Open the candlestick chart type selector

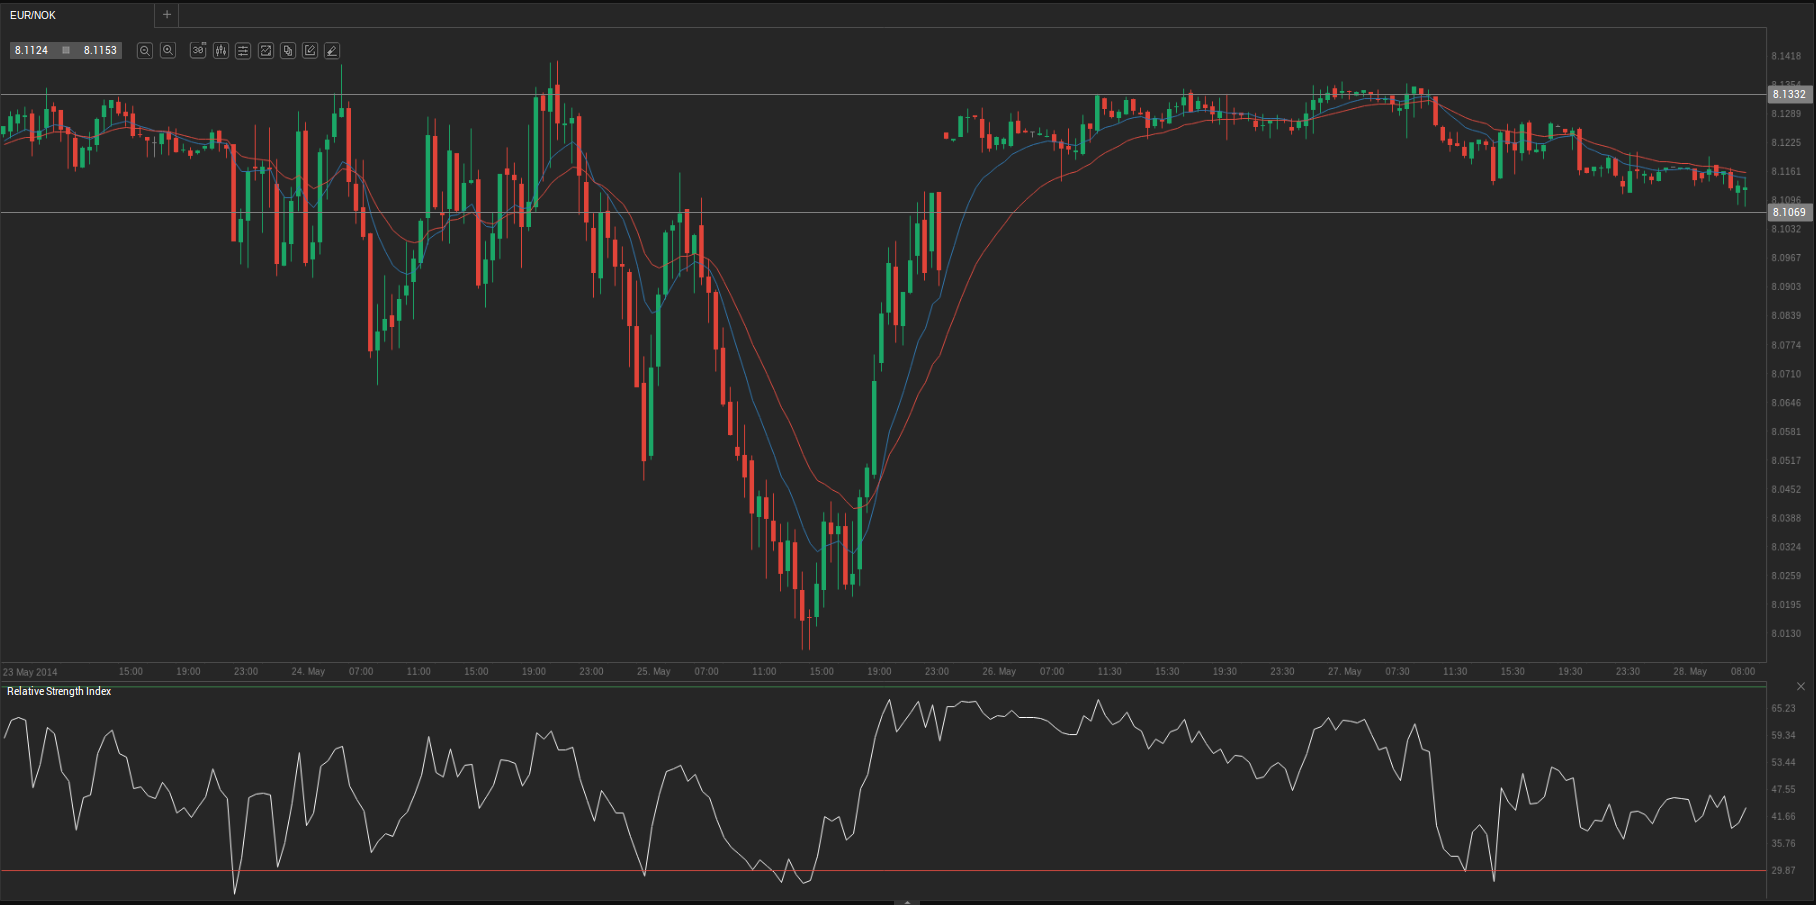(x=221, y=50)
